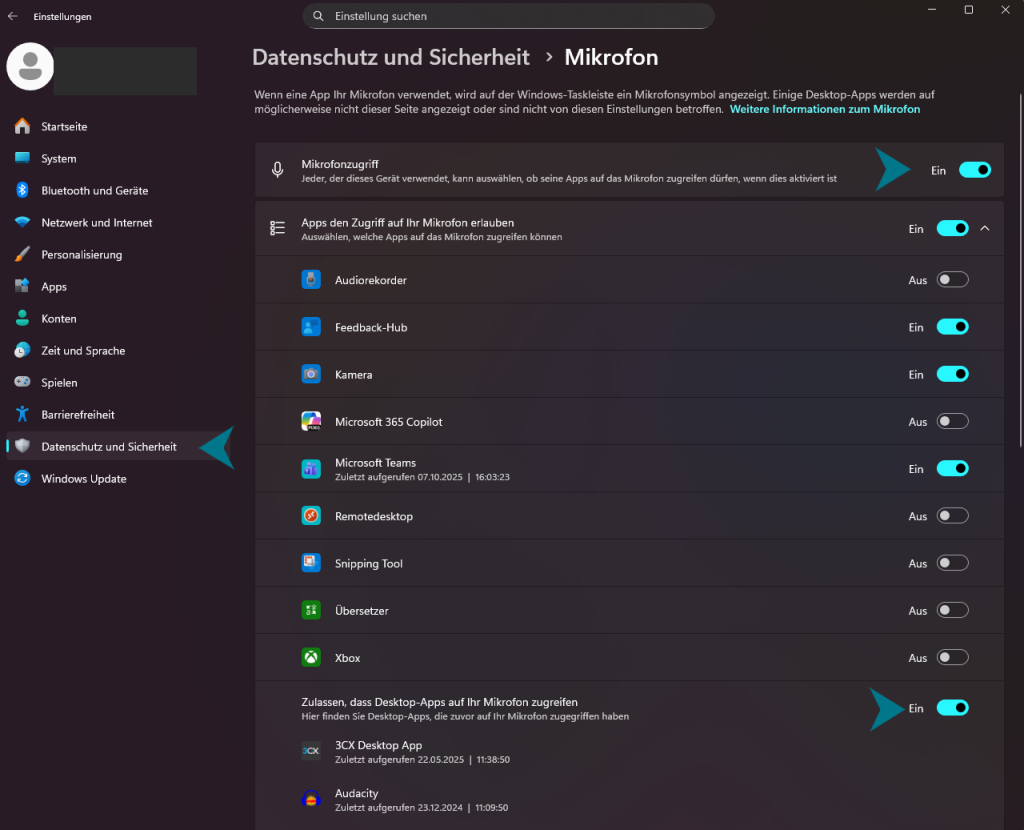
Task: Open the Audiorekorder app icon
Action: click(x=311, y=279)
